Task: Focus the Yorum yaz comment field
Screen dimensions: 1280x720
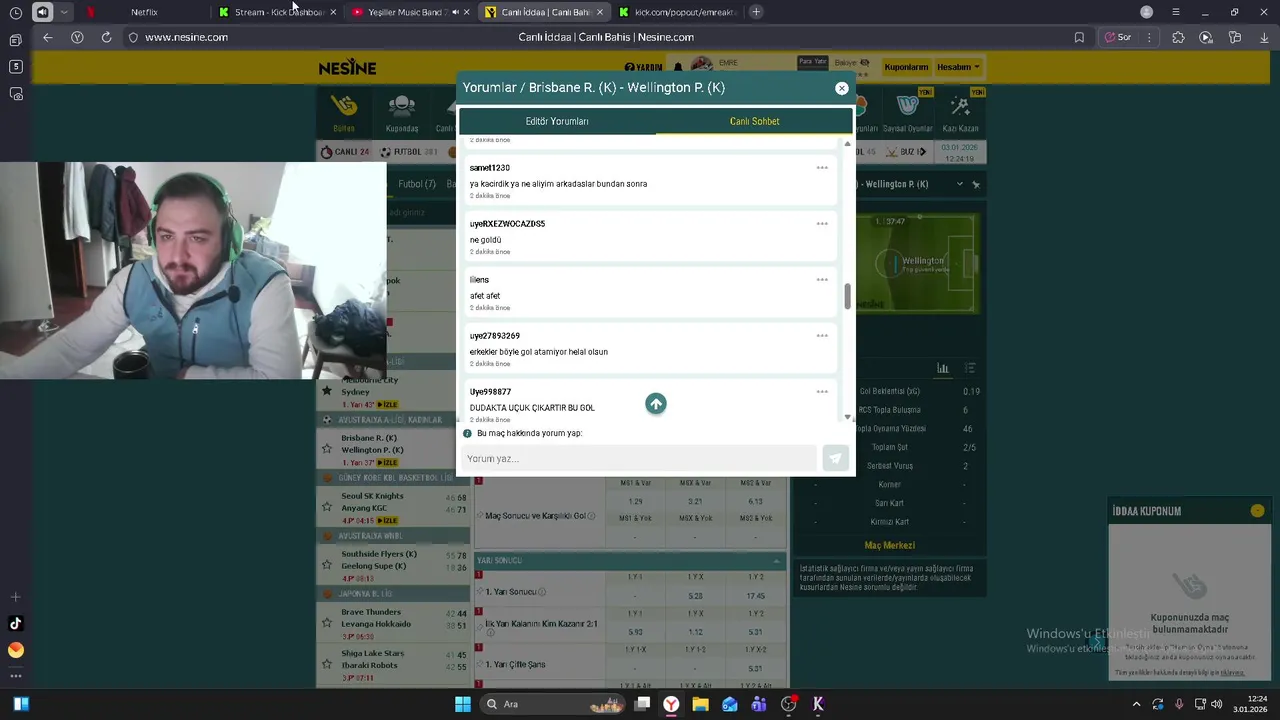Action: [x=639, y=458]
